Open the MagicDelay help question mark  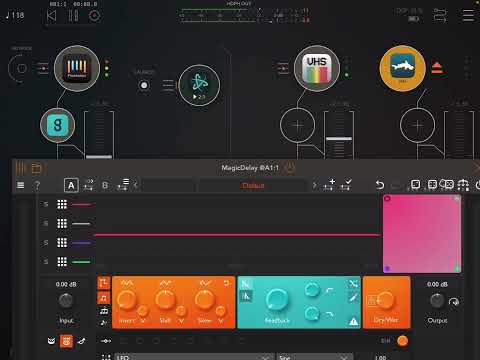click(37, 185)
